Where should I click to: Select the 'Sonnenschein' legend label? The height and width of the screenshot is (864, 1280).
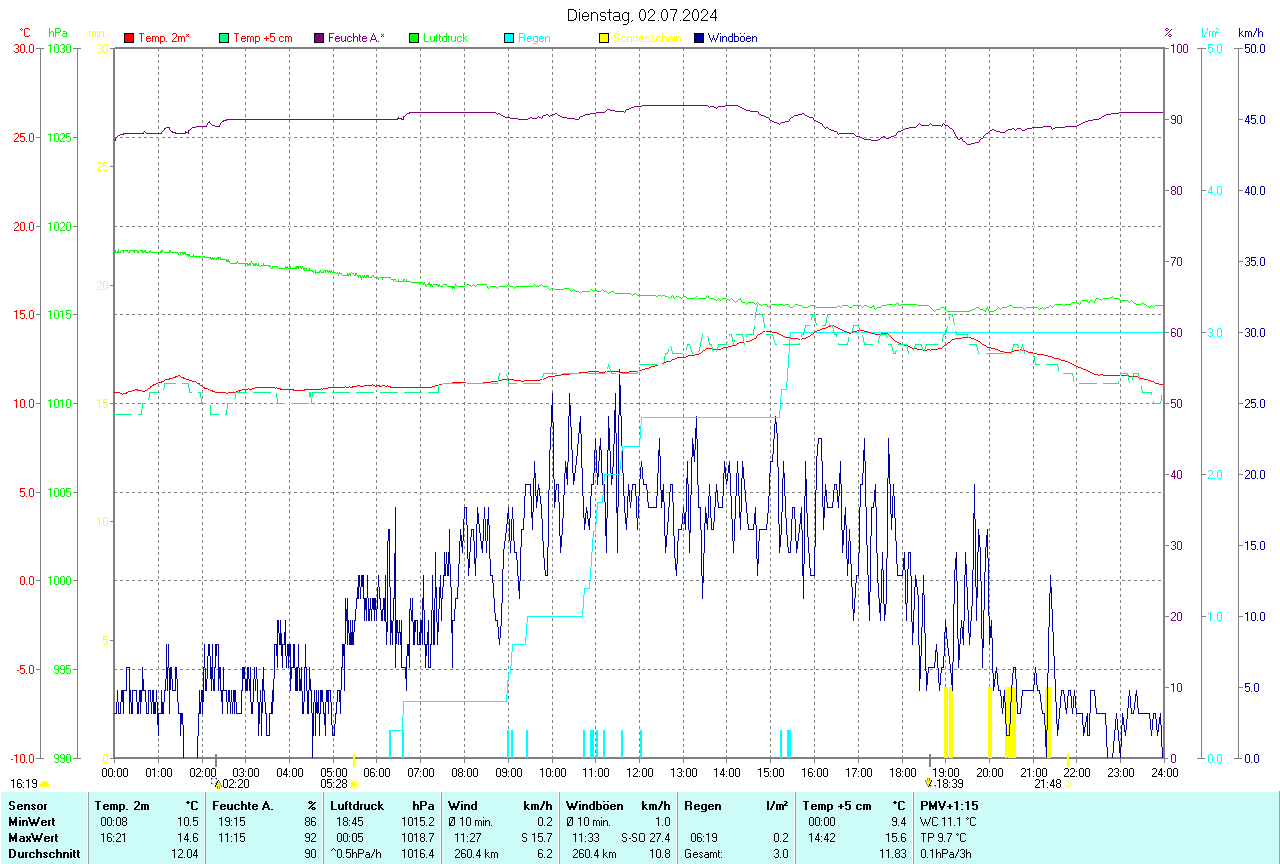coord(647,38)
